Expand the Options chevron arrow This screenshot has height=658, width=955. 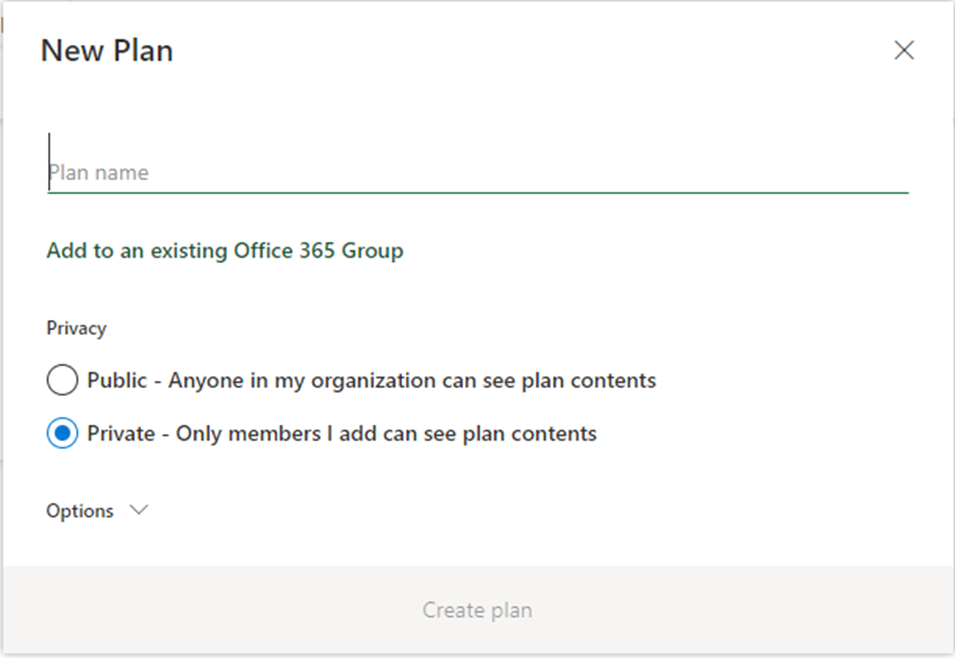(x=139, y=510)
